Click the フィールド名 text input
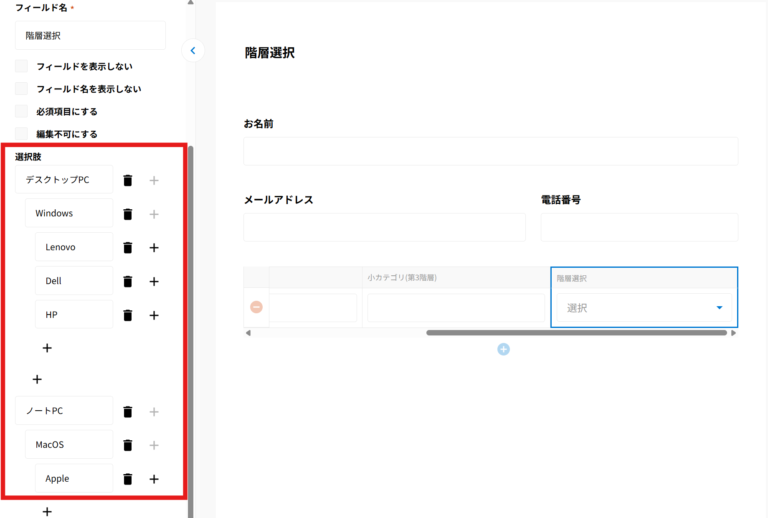This screenshot has height=518, width=768. point(90,35)
